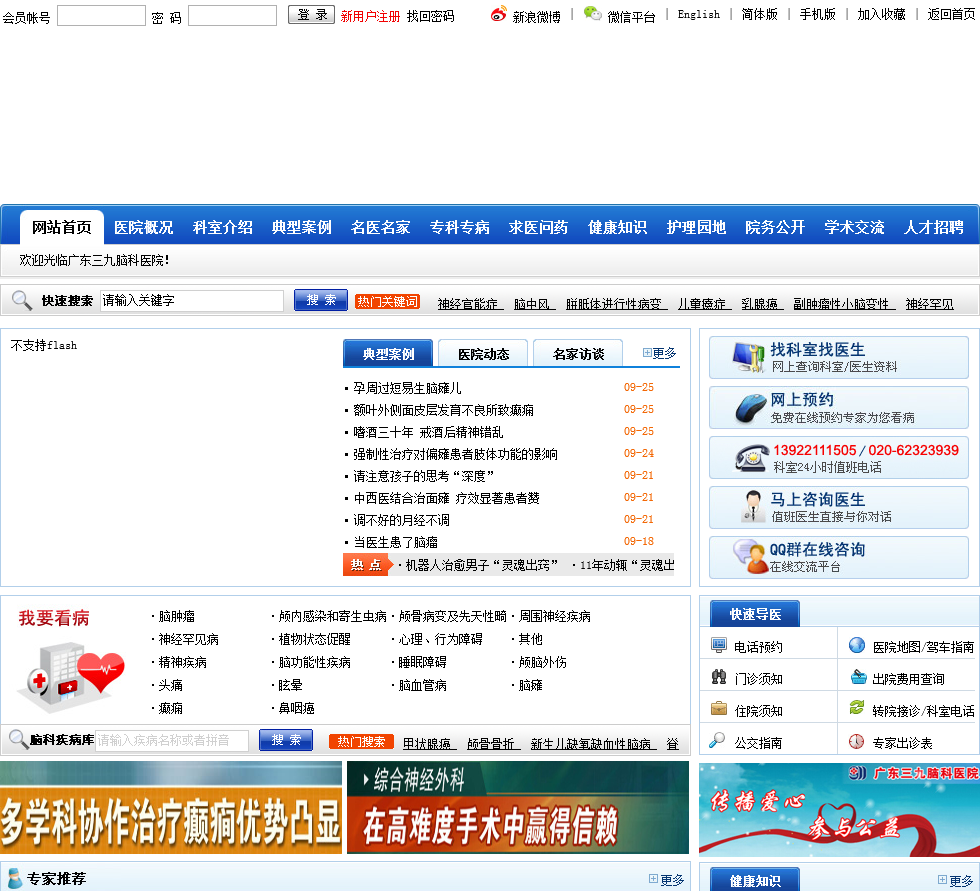This screenshot has height=891, width=980.
Task: Open article 孕周过短易生脑瘫儿
Action: 407,388
